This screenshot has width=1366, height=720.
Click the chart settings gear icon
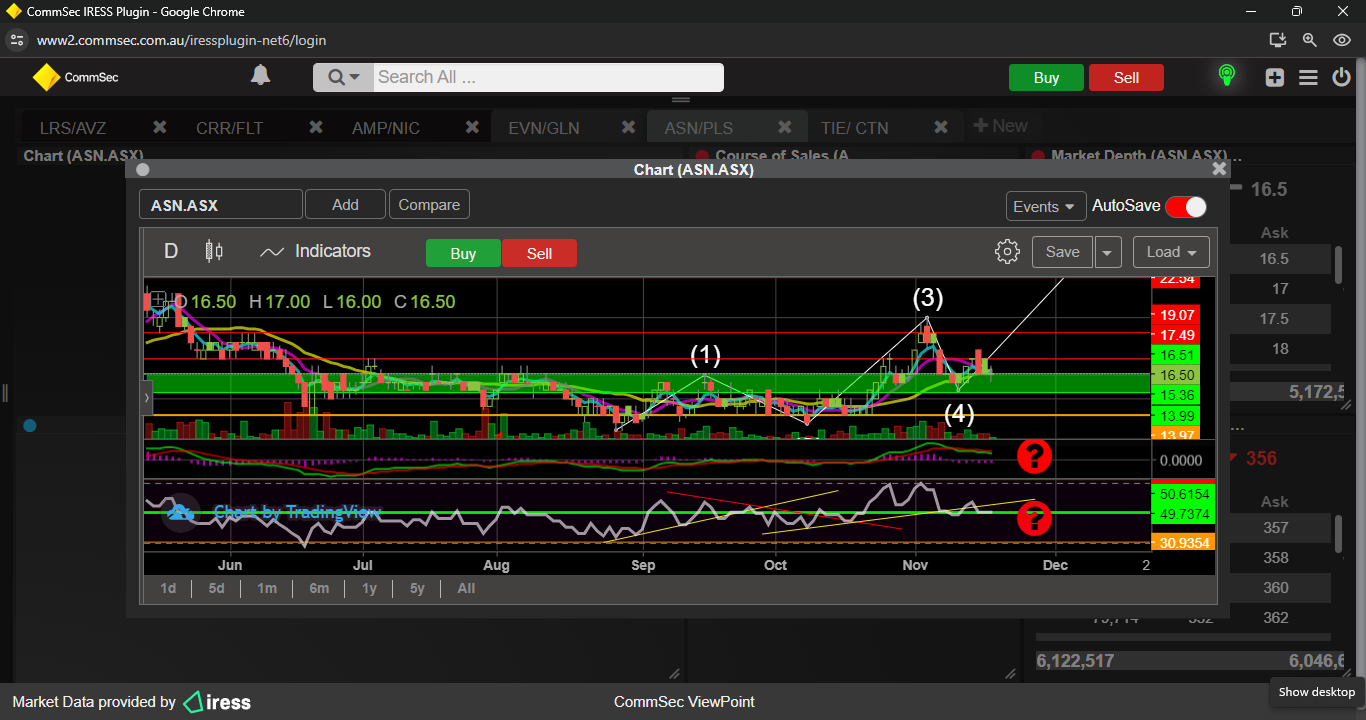click(x=1007, y=252)
